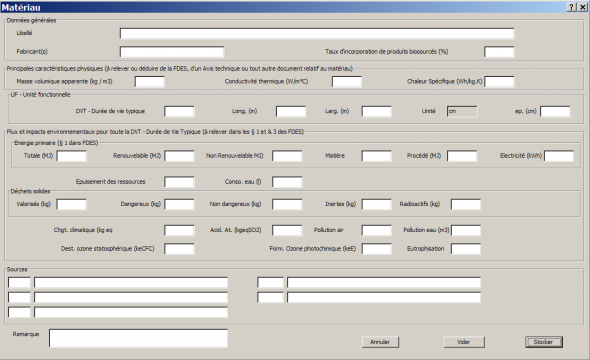Click the small field in the first left Sources row
This screenshot has width=590, height=360.
(19, 283)
